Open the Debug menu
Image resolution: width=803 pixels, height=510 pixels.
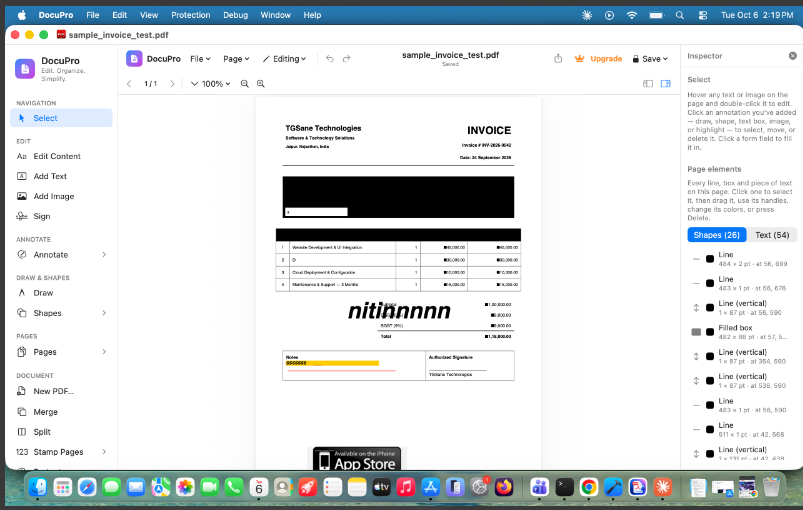click(x=236, y=15)
